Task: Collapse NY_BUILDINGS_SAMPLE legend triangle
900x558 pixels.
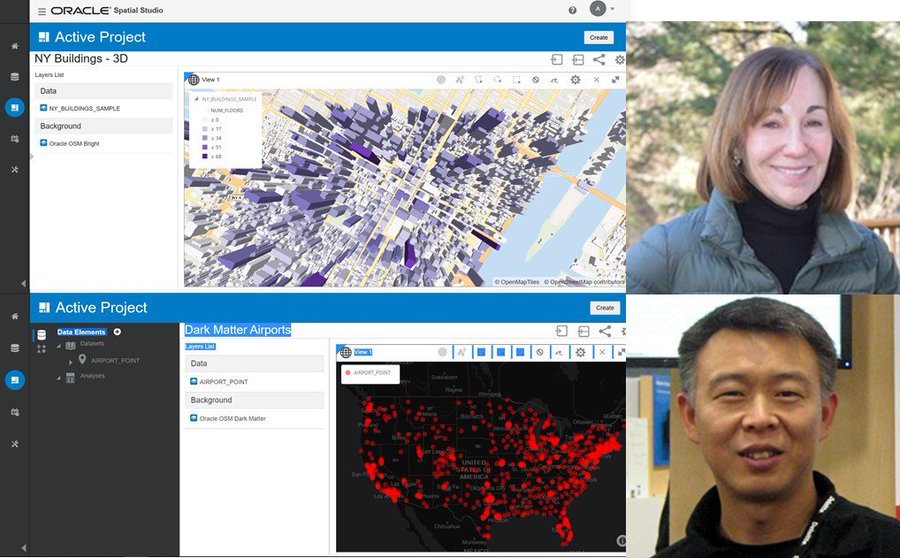Action: coord(196,99)
